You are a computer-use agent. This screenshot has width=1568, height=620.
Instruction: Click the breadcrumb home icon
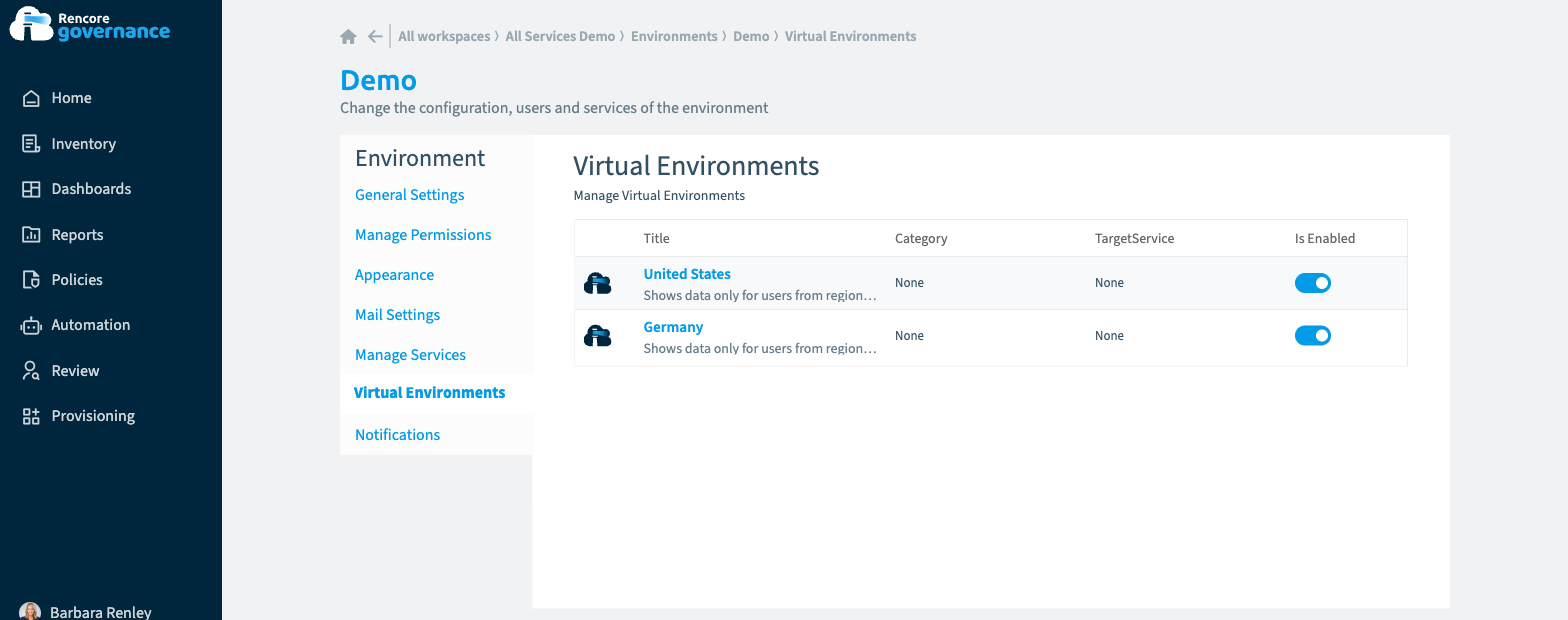(348, 37)
